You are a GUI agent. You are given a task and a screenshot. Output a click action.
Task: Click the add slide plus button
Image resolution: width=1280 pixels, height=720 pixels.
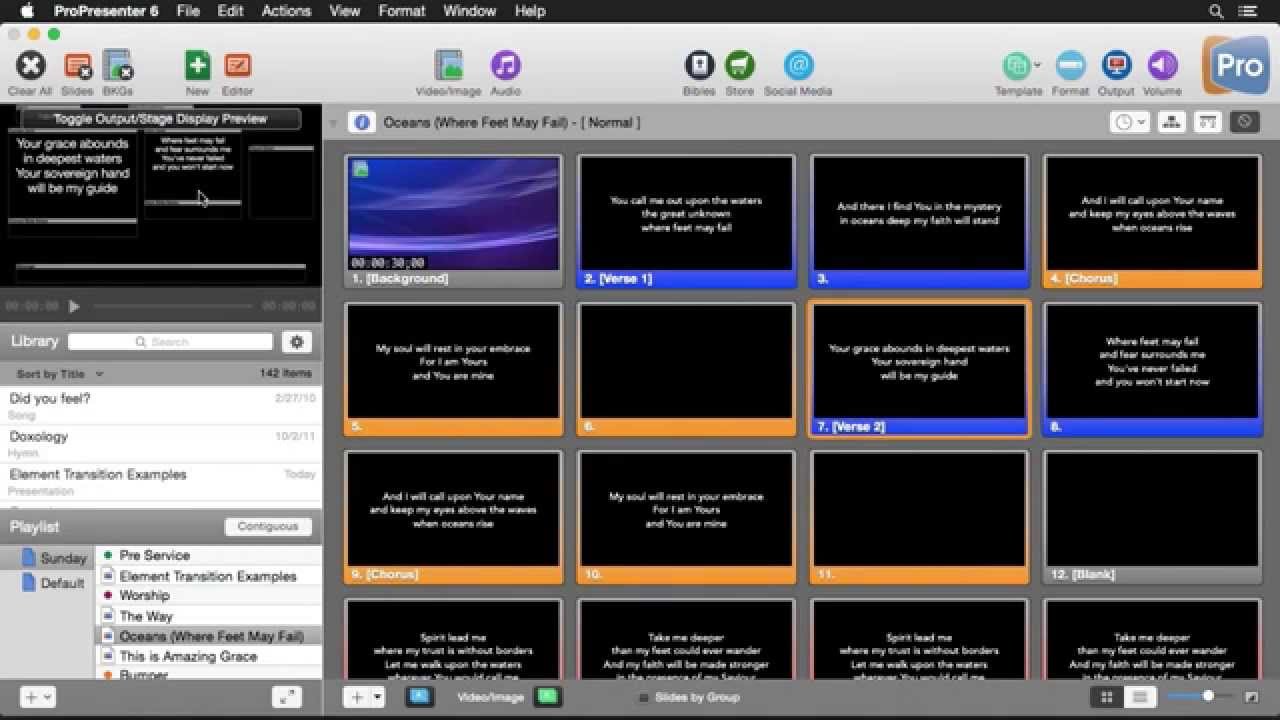pyautogui.click(x=357, y=697)
